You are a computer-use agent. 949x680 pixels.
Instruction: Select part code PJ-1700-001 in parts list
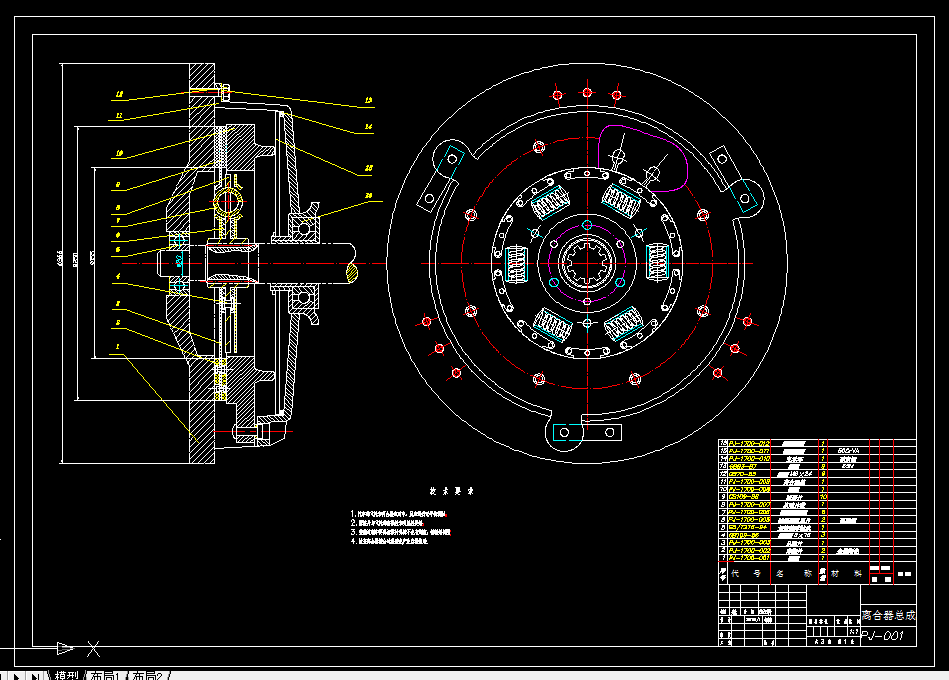pyautogui.click(x=749, y=558)
